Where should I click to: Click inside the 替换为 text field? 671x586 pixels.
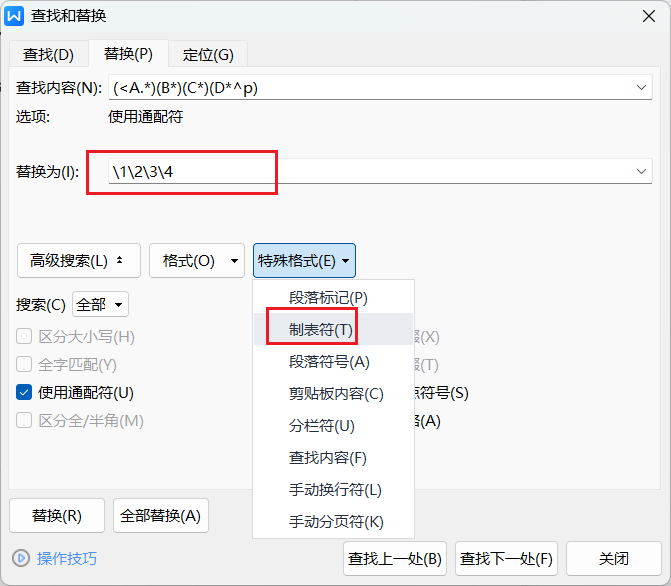tap(370, 172)
